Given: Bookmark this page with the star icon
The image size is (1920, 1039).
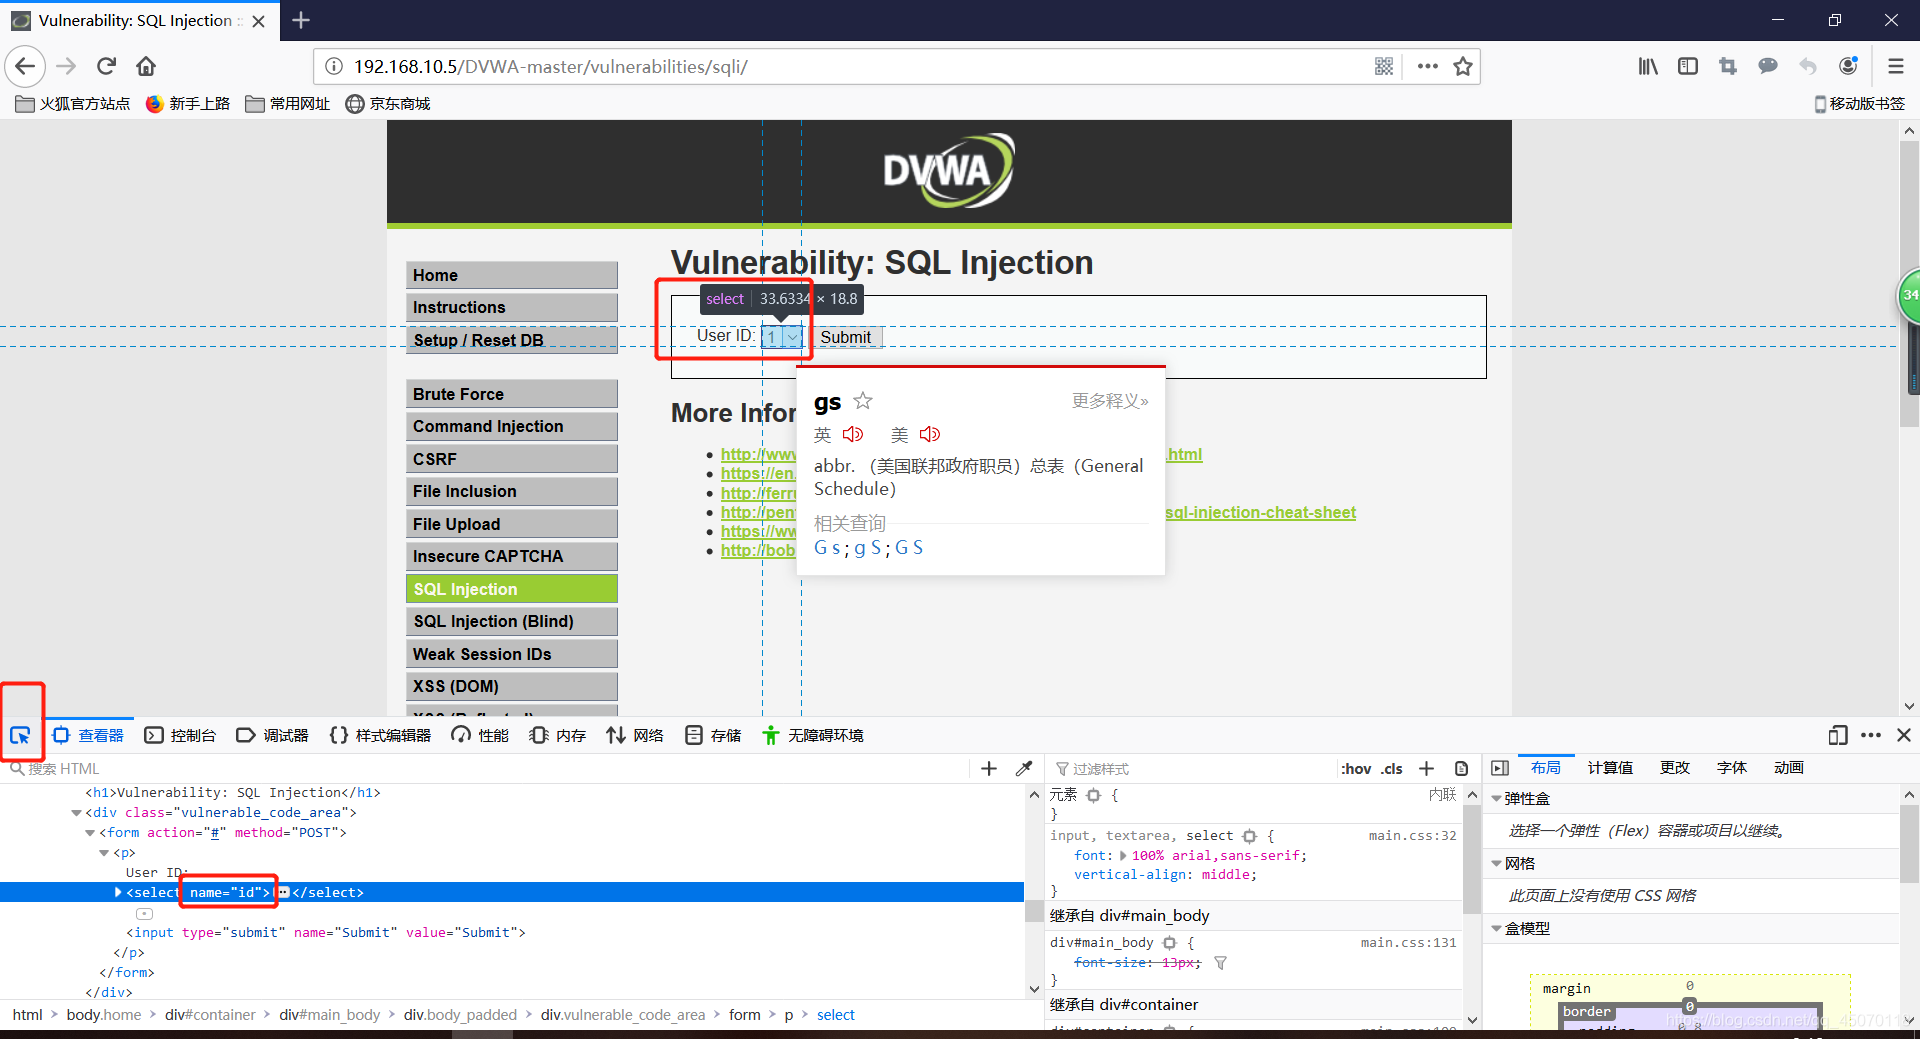Looking at the screenshot, I should (x=1463, y=66).
